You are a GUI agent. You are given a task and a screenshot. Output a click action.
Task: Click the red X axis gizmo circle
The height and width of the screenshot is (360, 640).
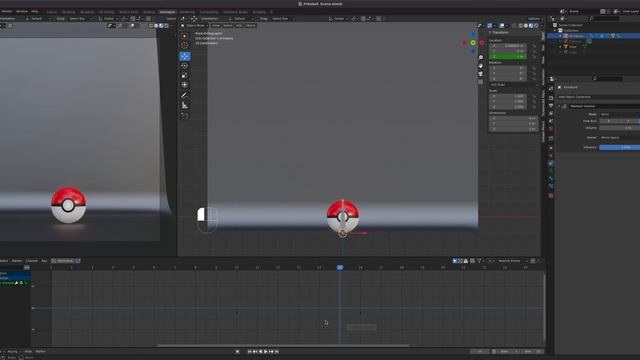click(482, 42)
